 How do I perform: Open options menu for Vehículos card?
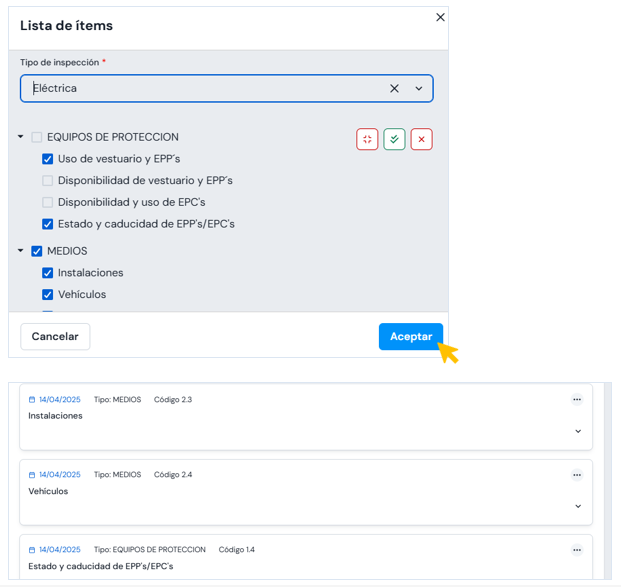coord(577,475)
